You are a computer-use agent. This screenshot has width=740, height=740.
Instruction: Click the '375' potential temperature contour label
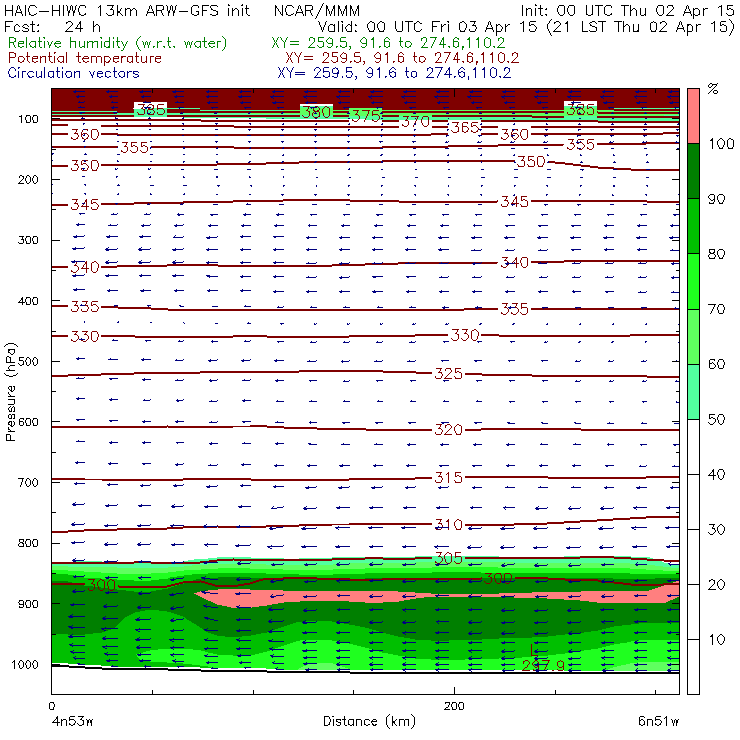tap(366, 116)
